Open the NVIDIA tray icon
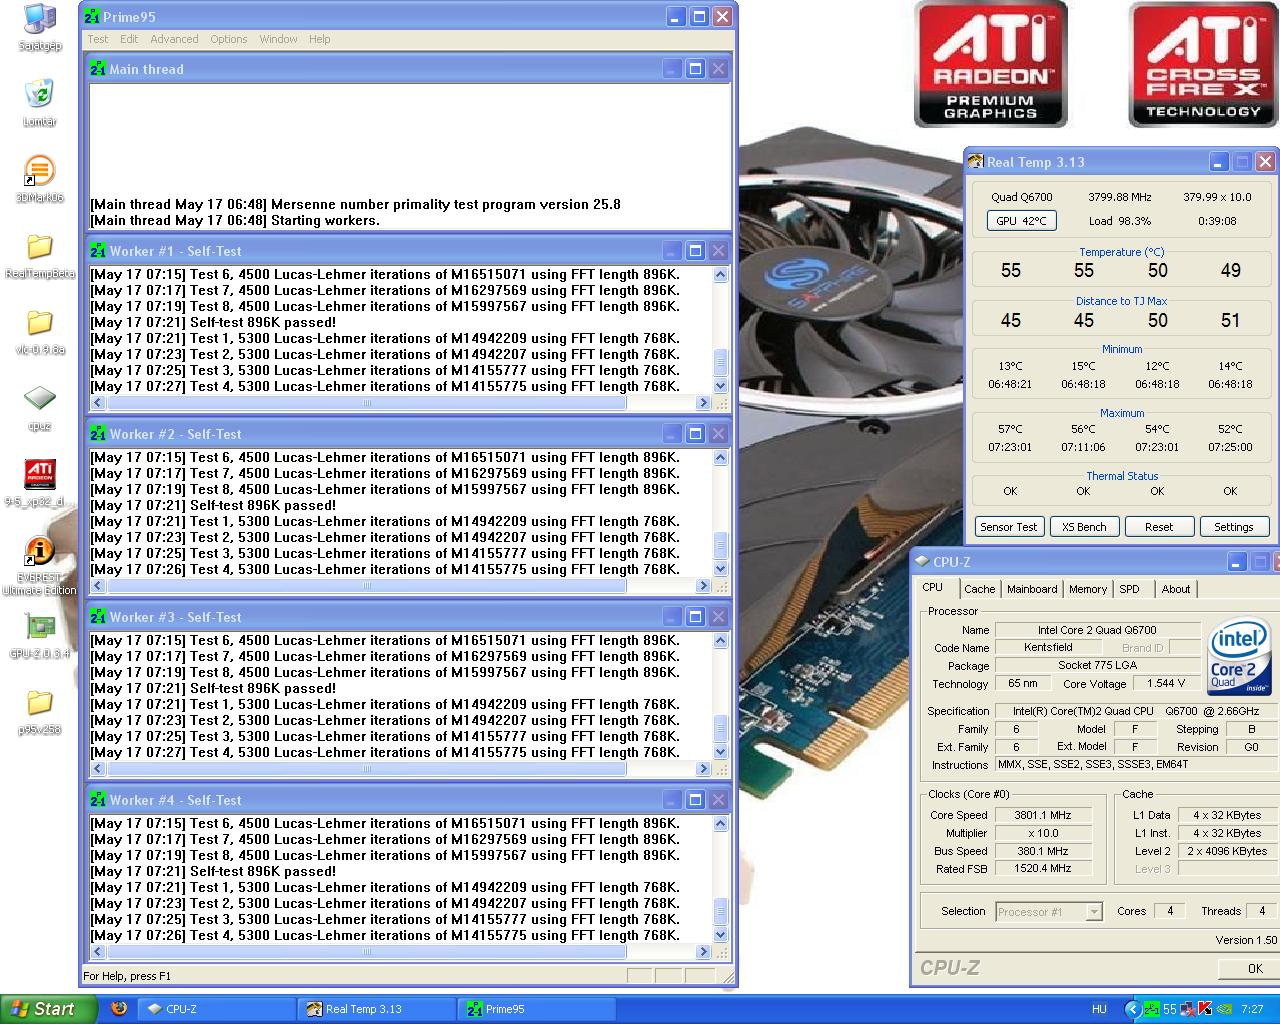Viewport: 1280px width, 1024px height. tap(1222, 1009)
